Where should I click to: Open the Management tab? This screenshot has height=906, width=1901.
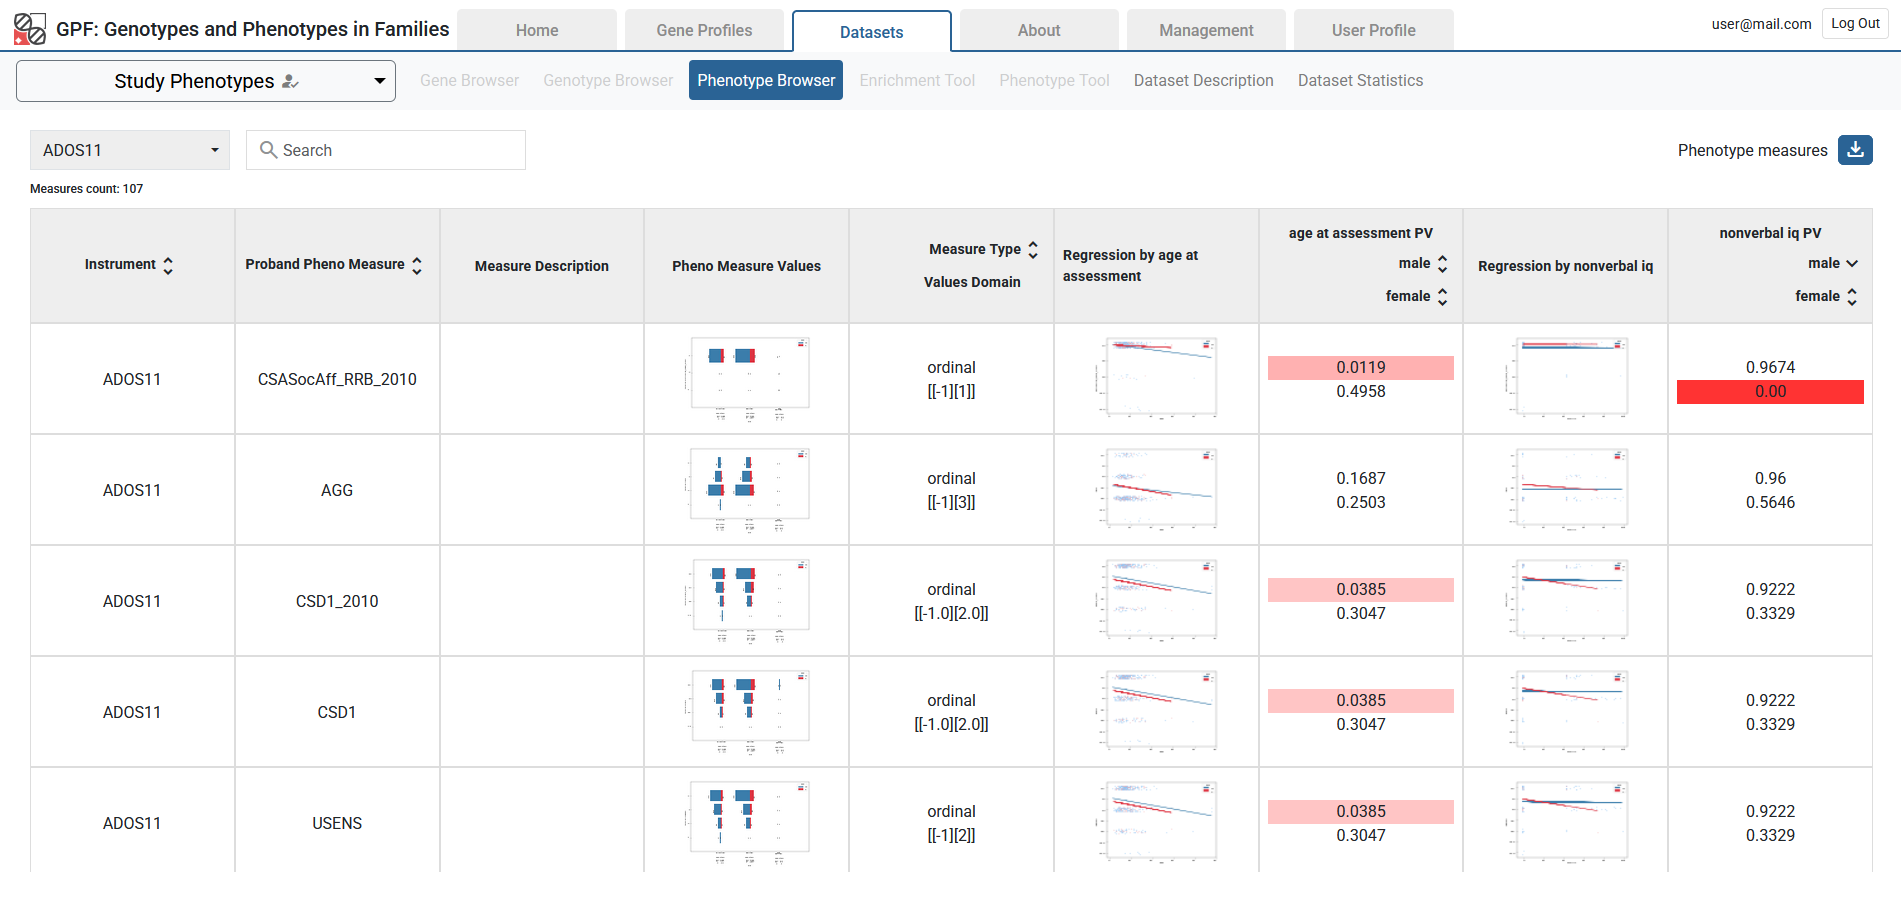[x=1205, y=30]
